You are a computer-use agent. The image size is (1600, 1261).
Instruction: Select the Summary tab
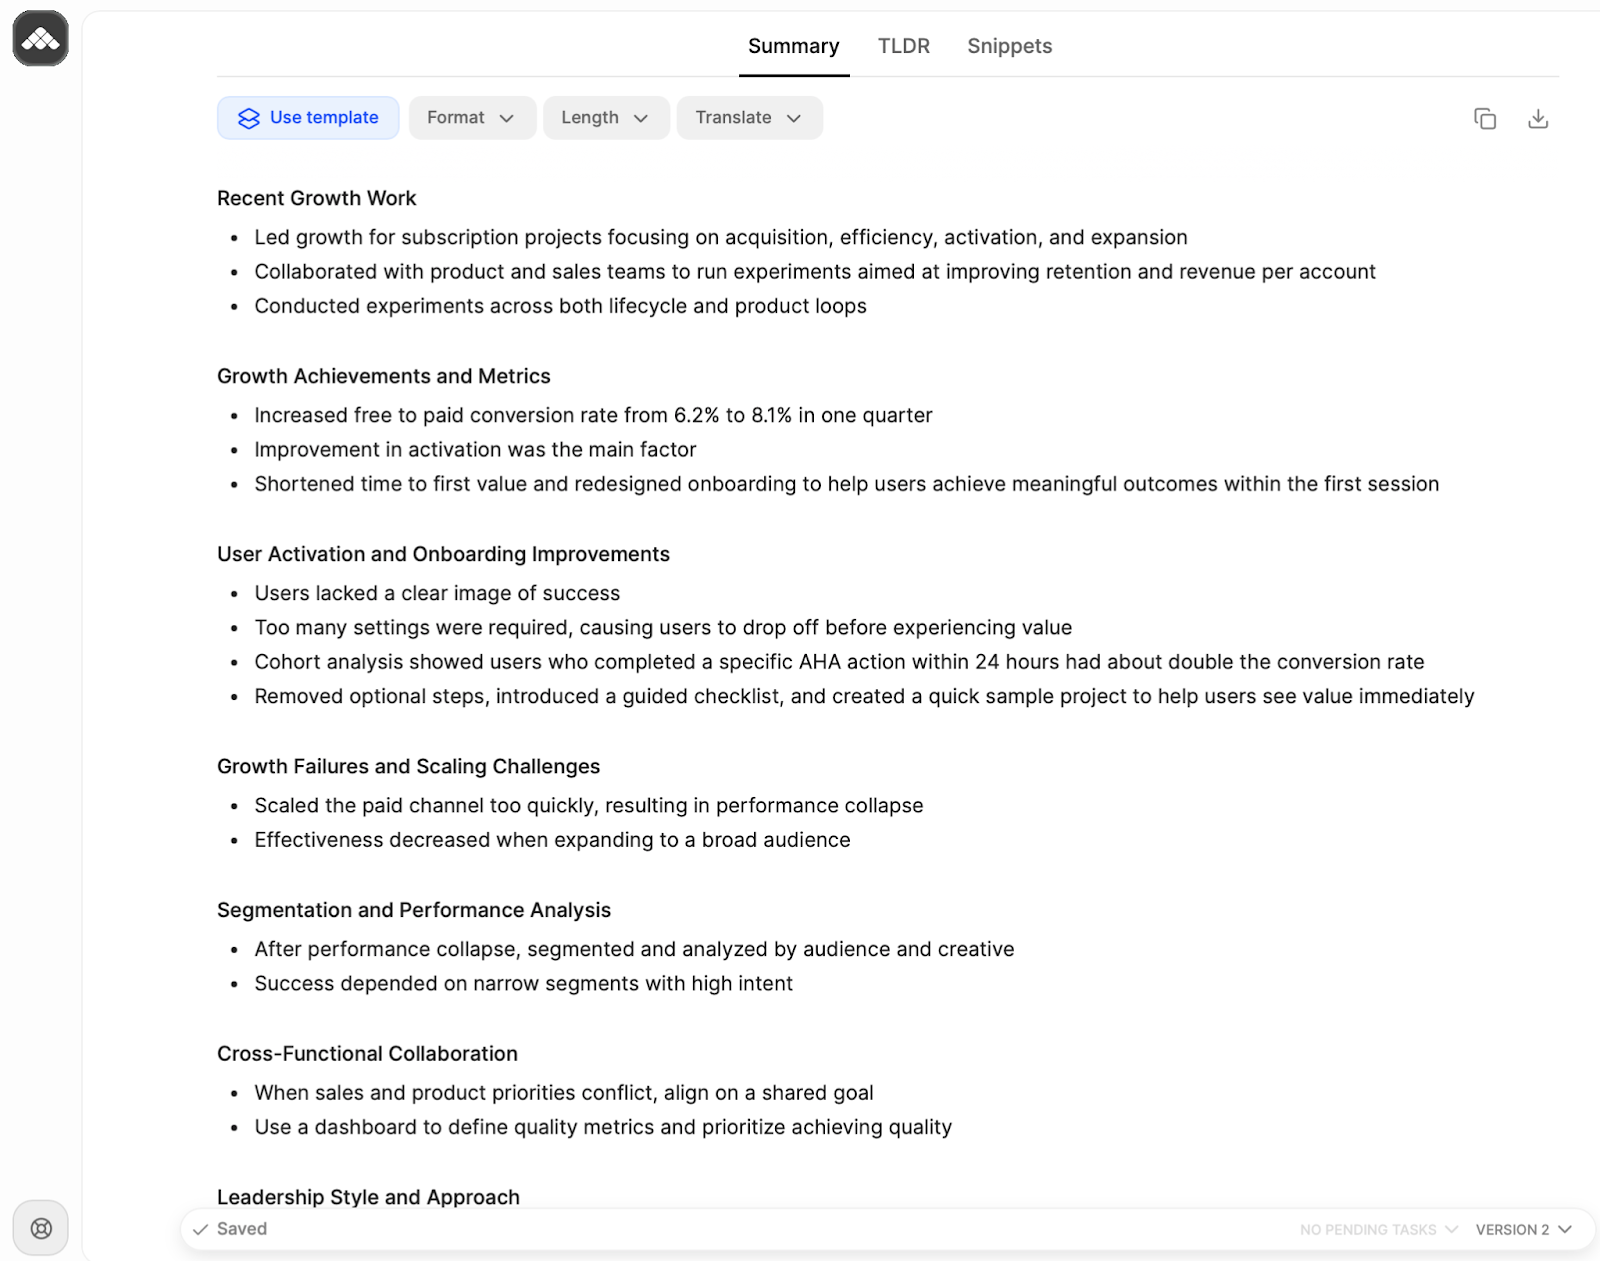pyautogui.click(x=793, y=46)
